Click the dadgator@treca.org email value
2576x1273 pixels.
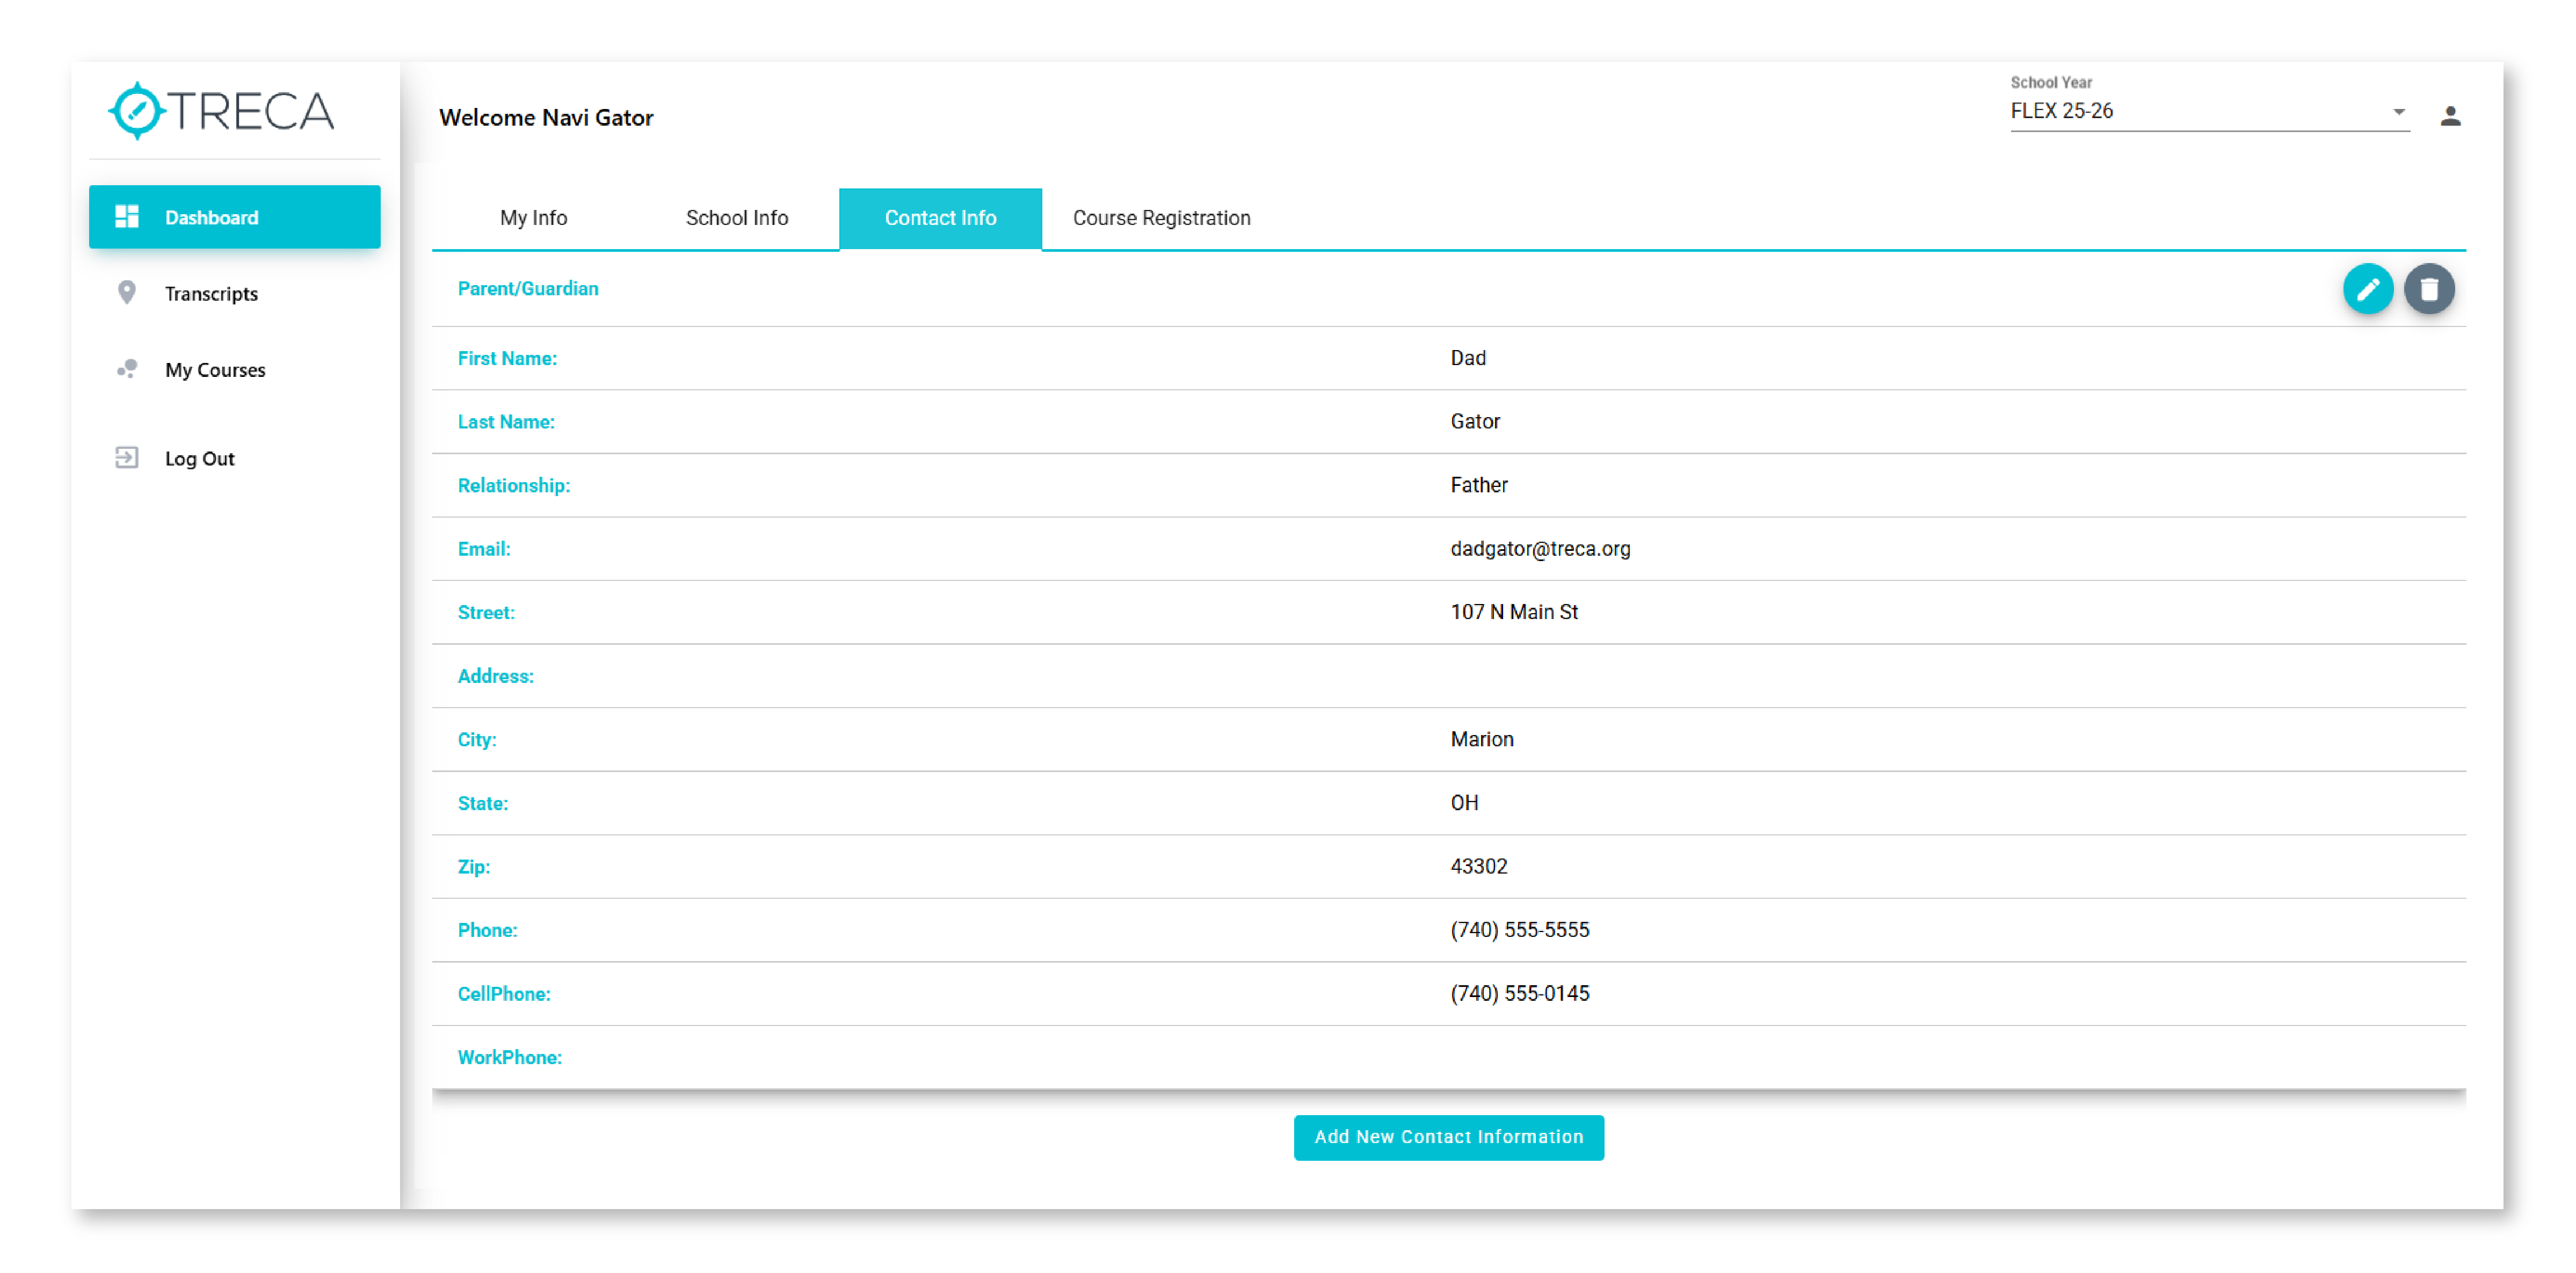coord(1539,549)
